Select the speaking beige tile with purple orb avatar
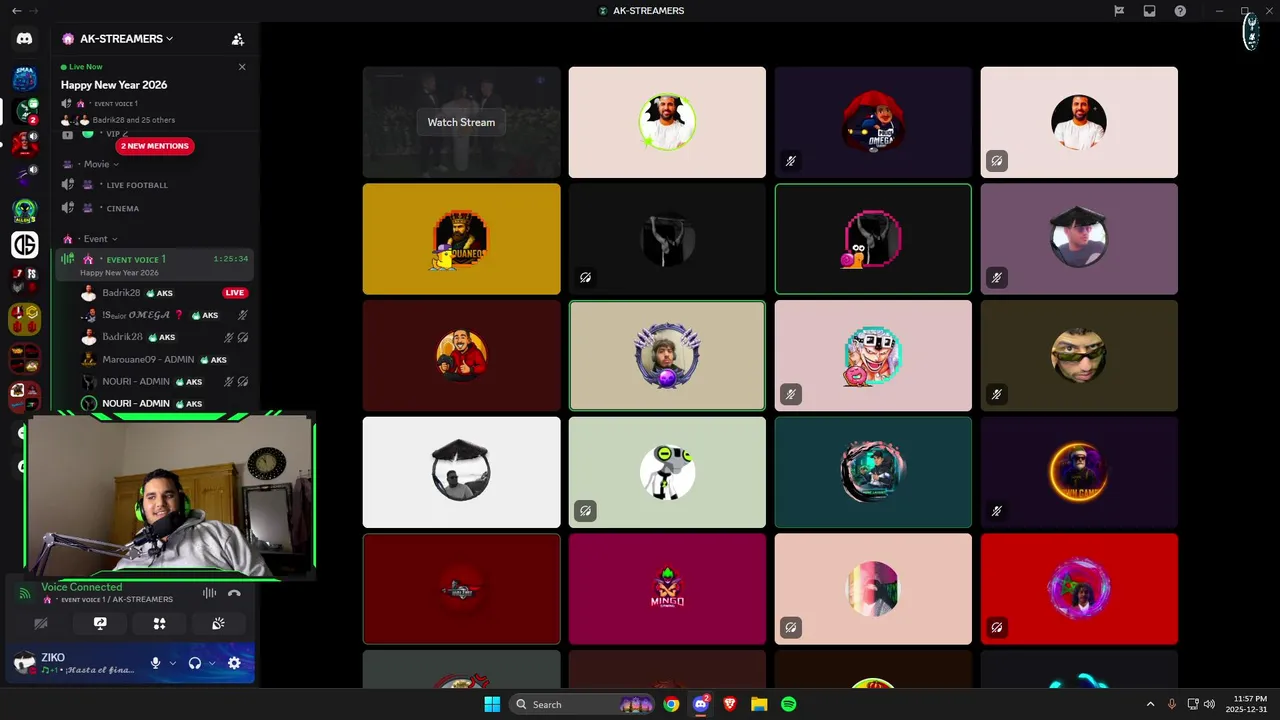The width and height of the screenshot is (1280, 720). point(667,355)
